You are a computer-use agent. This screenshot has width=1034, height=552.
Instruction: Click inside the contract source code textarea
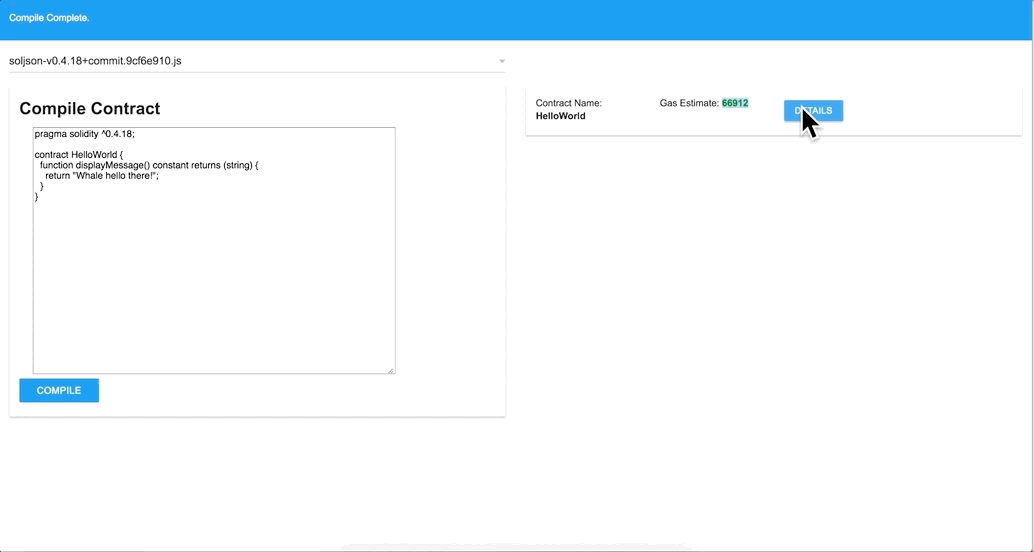214,251
